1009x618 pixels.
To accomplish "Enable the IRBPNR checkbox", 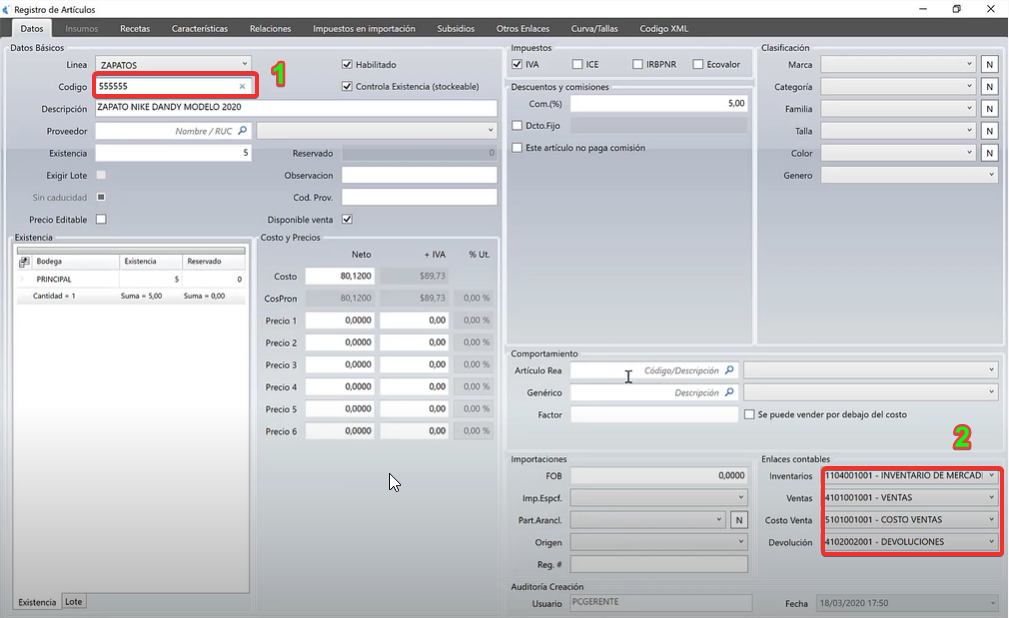I will coord(638,64).
